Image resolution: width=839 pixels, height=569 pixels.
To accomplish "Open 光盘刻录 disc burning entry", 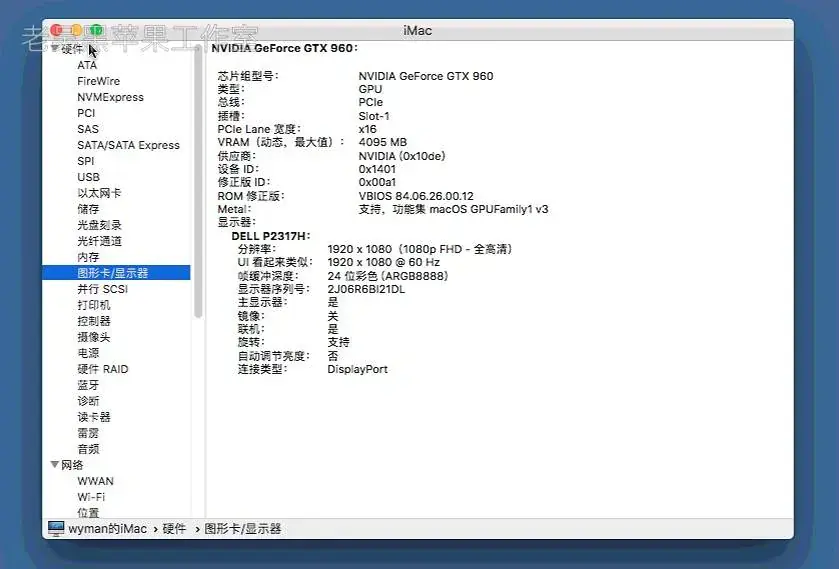I will click(x=99, y=225).
